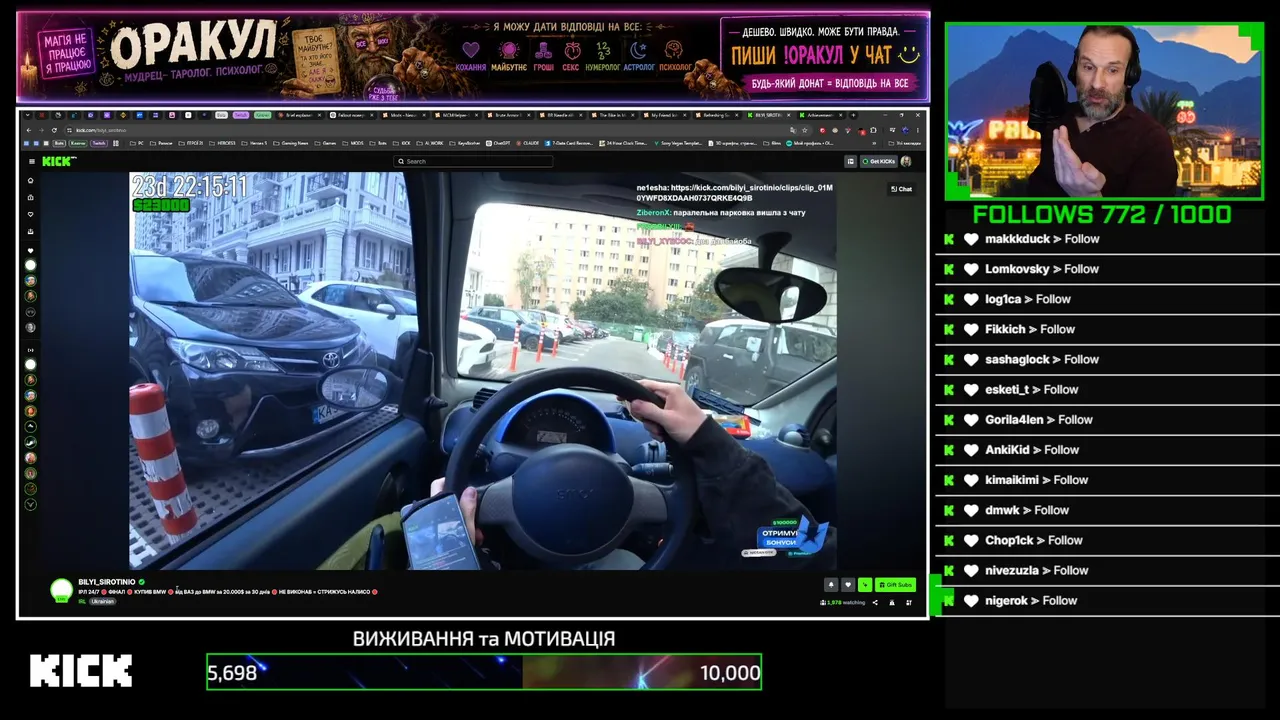Bookmark this page with the star icon

(807, 130)
